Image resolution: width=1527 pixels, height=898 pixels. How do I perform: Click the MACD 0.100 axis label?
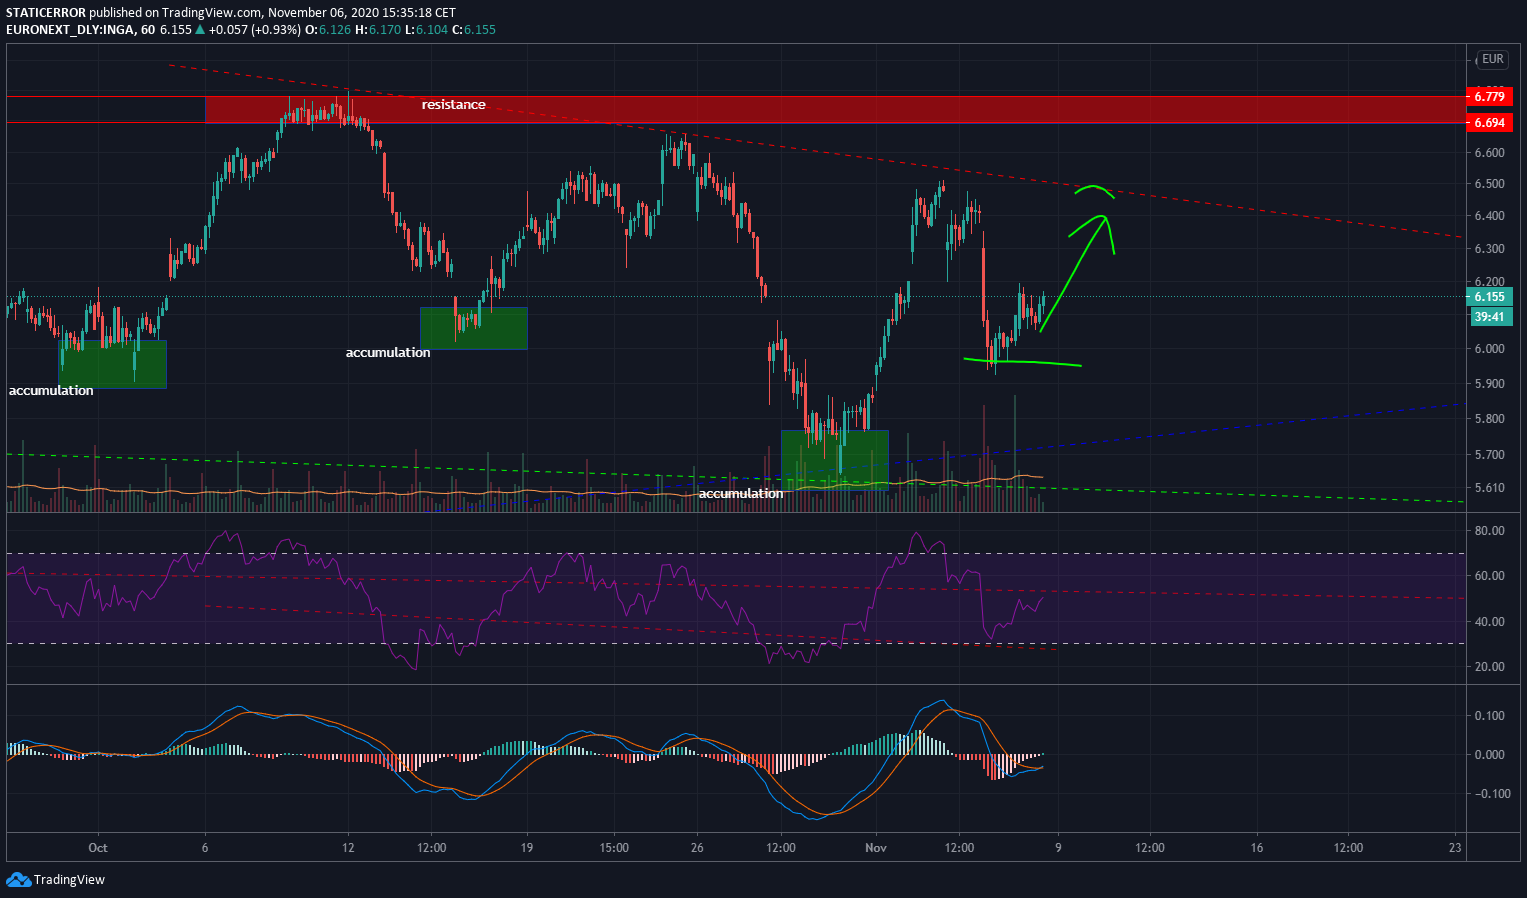click(x=1489, y=716)
